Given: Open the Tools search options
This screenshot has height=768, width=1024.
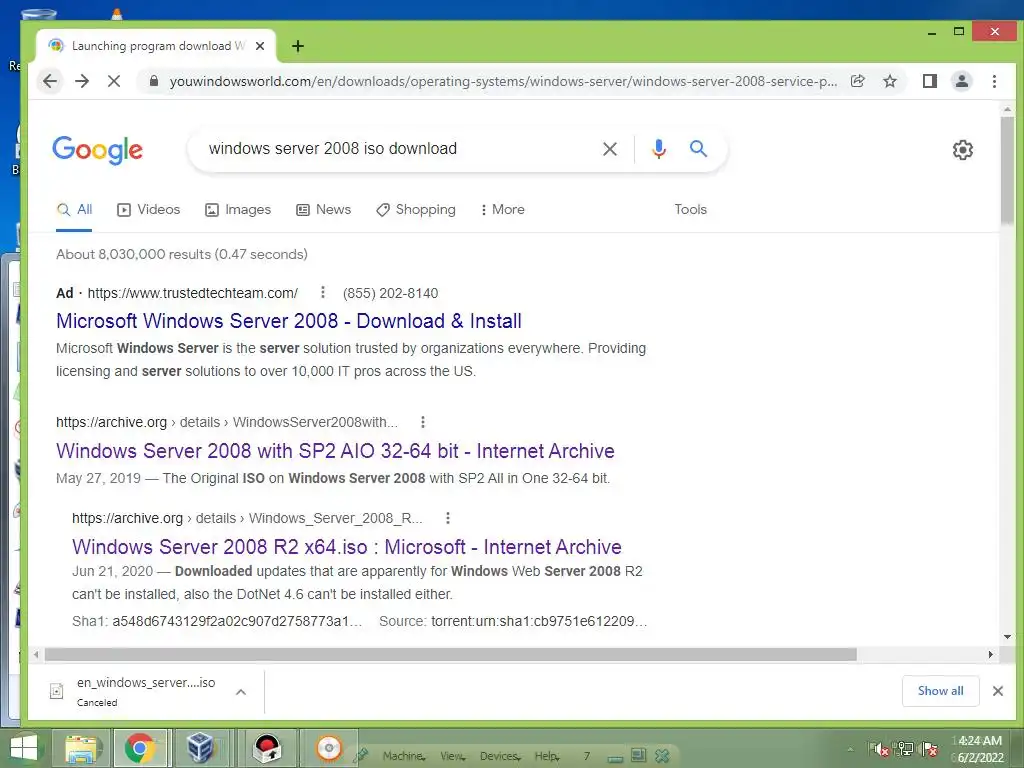Looking at the screenshot, I should 690,210.
